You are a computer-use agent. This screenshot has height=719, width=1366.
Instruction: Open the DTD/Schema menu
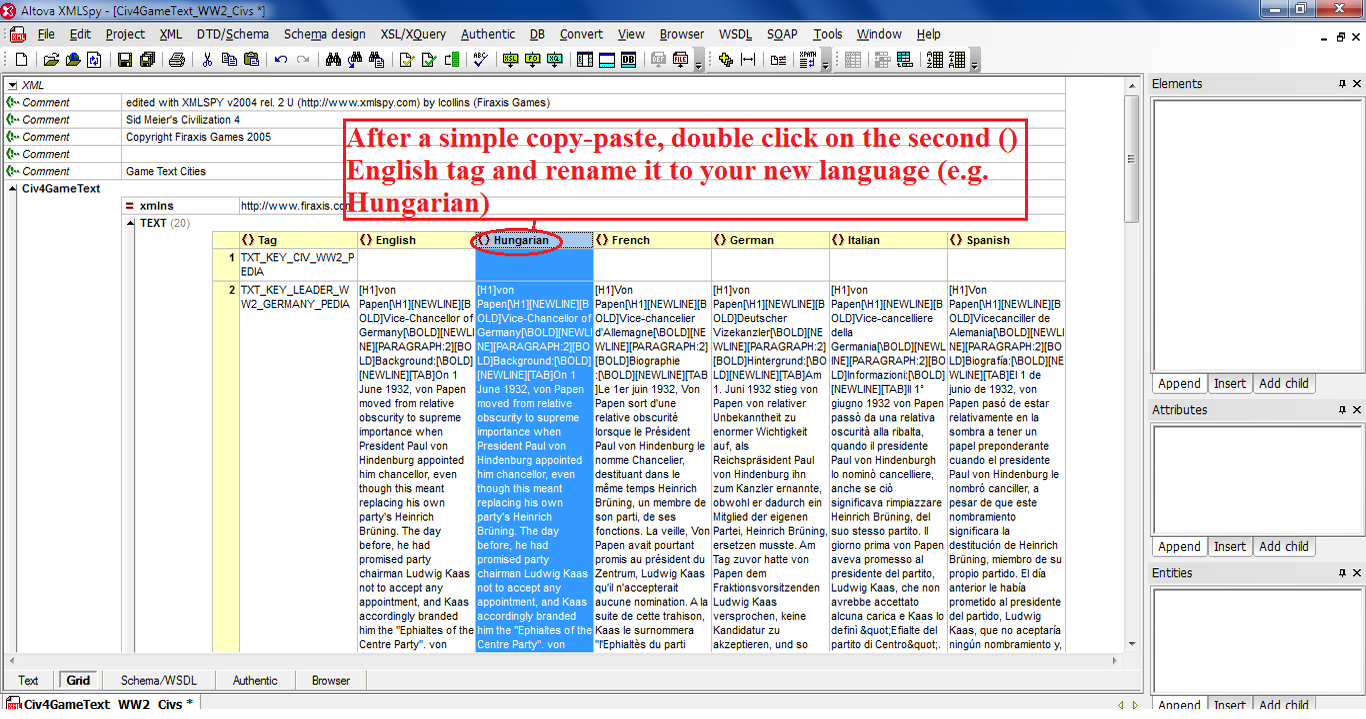coord(233,34)
